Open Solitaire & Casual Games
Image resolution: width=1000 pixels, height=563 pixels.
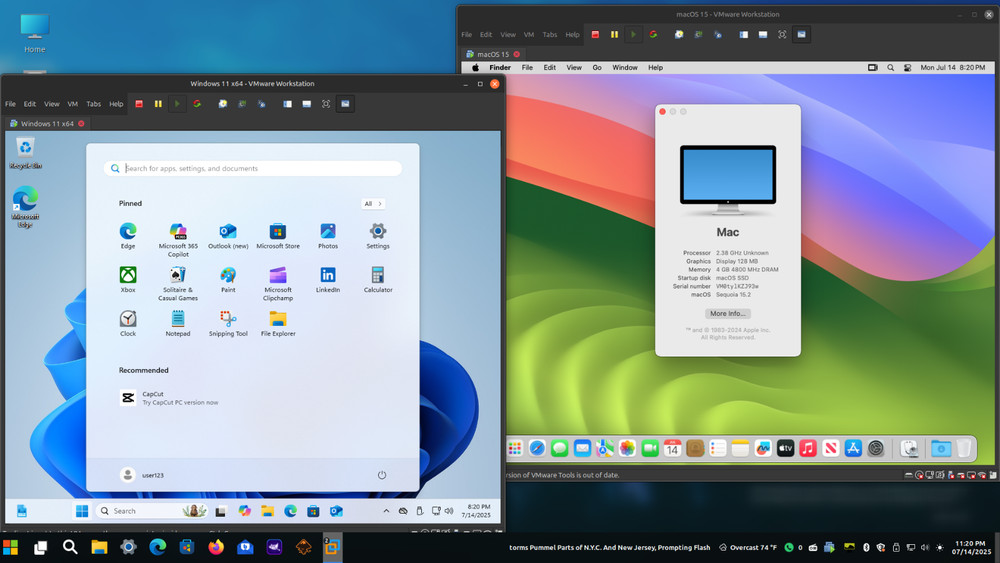coord(178,284)
